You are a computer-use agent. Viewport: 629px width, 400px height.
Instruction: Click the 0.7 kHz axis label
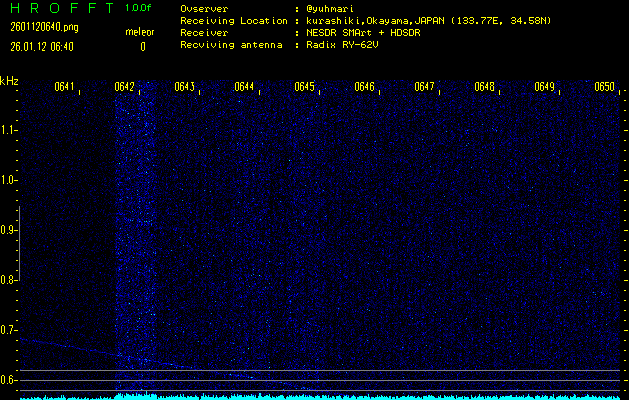tap(8, 330)
